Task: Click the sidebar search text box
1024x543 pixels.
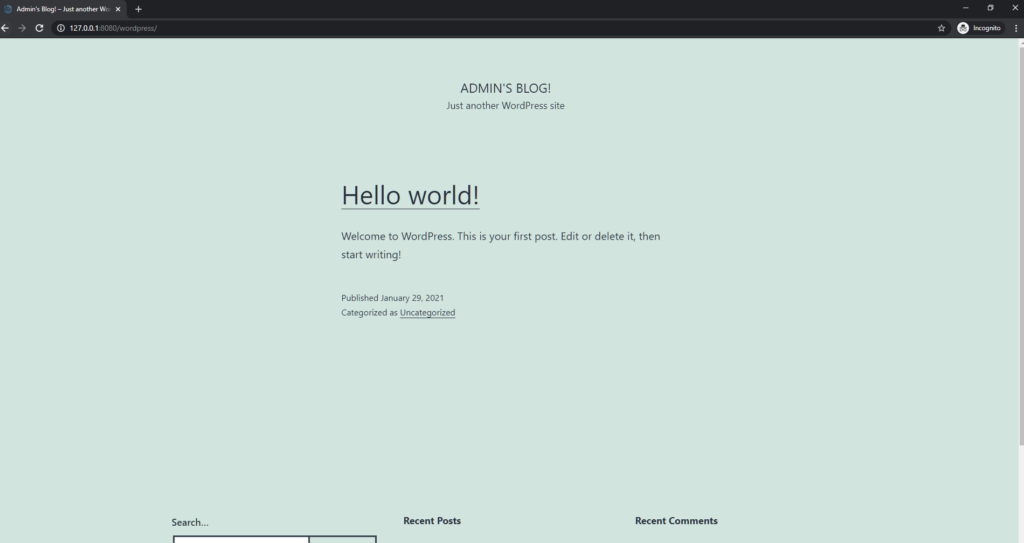Action: pyautogui.click(x=241, y=539)
